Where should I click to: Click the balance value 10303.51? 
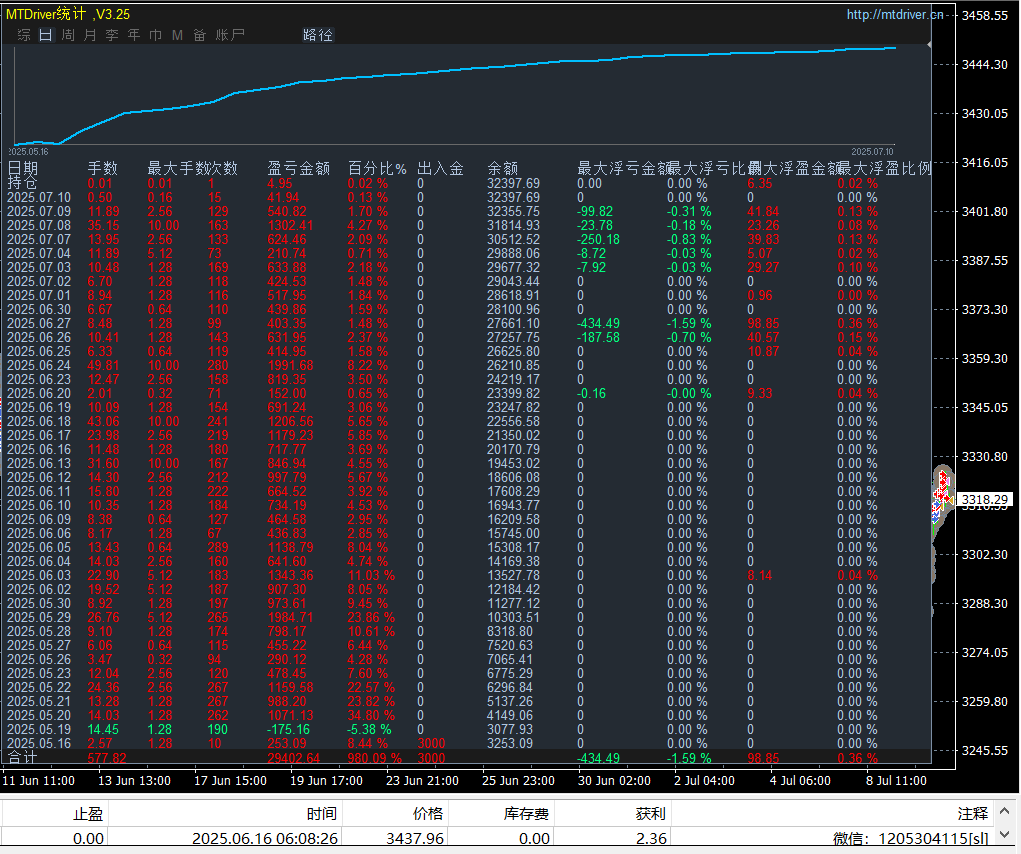click(x=513, y=617)
